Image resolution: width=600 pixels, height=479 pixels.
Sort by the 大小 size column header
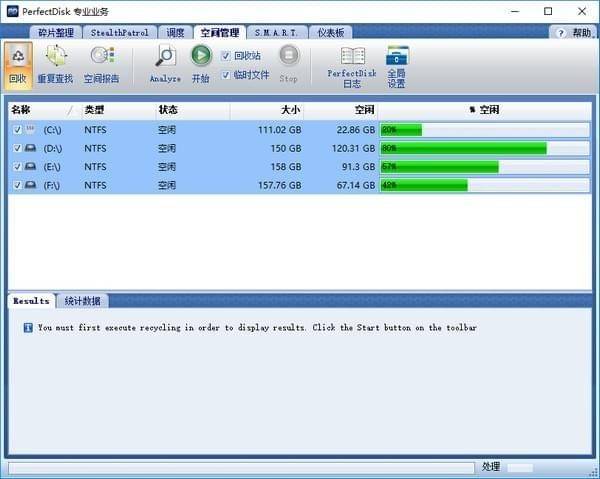[x=267, y=110]
